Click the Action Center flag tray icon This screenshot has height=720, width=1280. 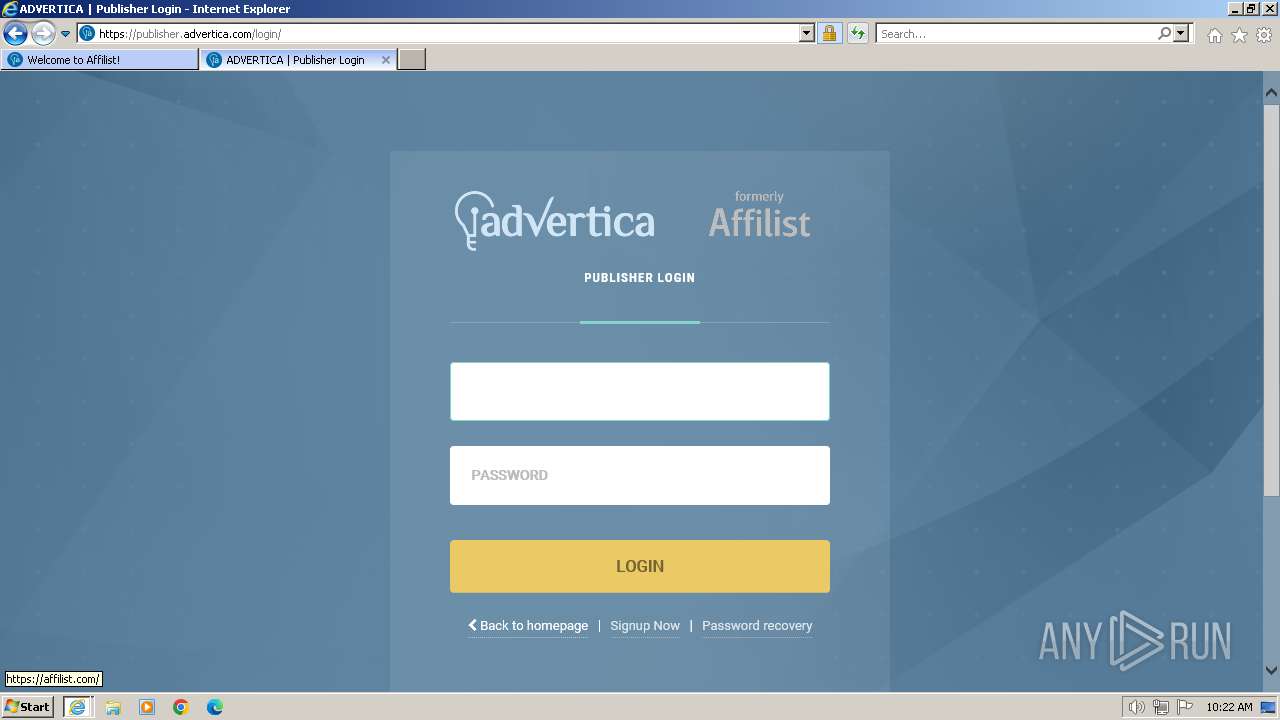(1185, 707)
